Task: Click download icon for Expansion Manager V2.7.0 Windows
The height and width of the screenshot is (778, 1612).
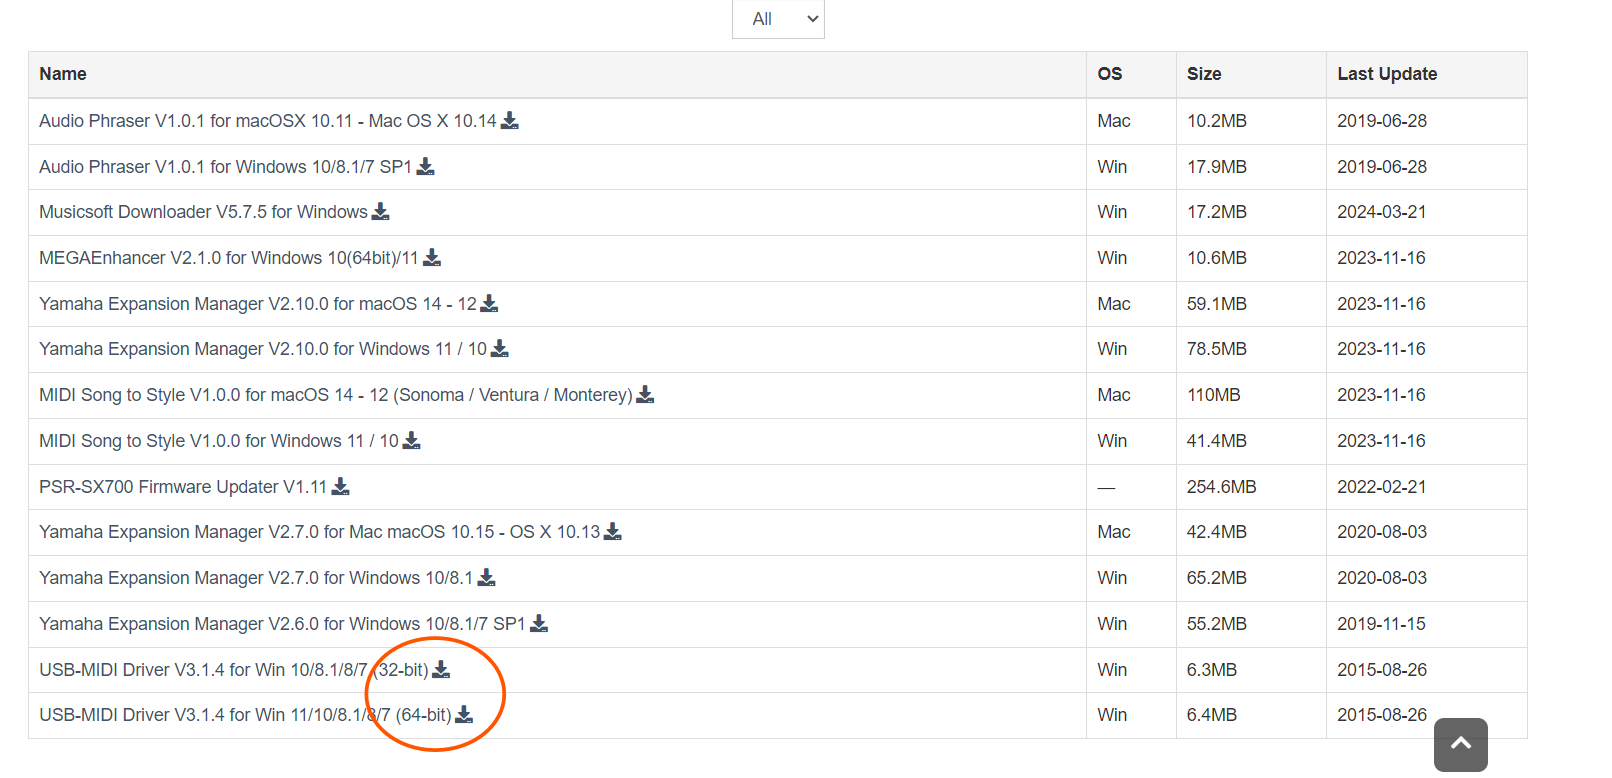Action: (487, 577)
